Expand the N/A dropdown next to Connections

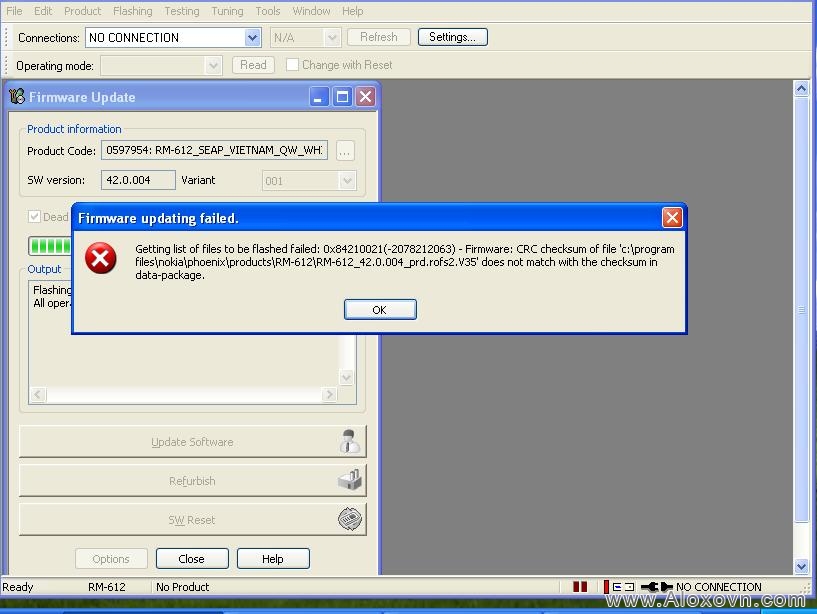click(332, 38)
